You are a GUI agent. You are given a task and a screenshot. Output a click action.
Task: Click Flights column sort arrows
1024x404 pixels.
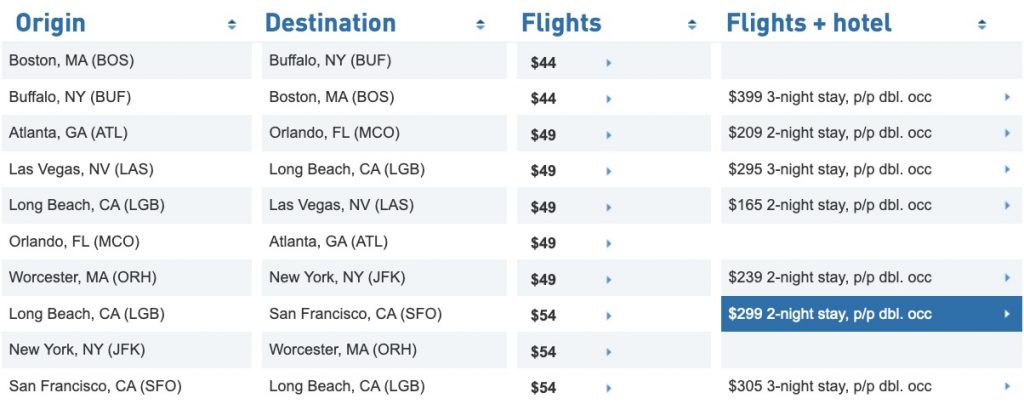click(x=692, y=24)
